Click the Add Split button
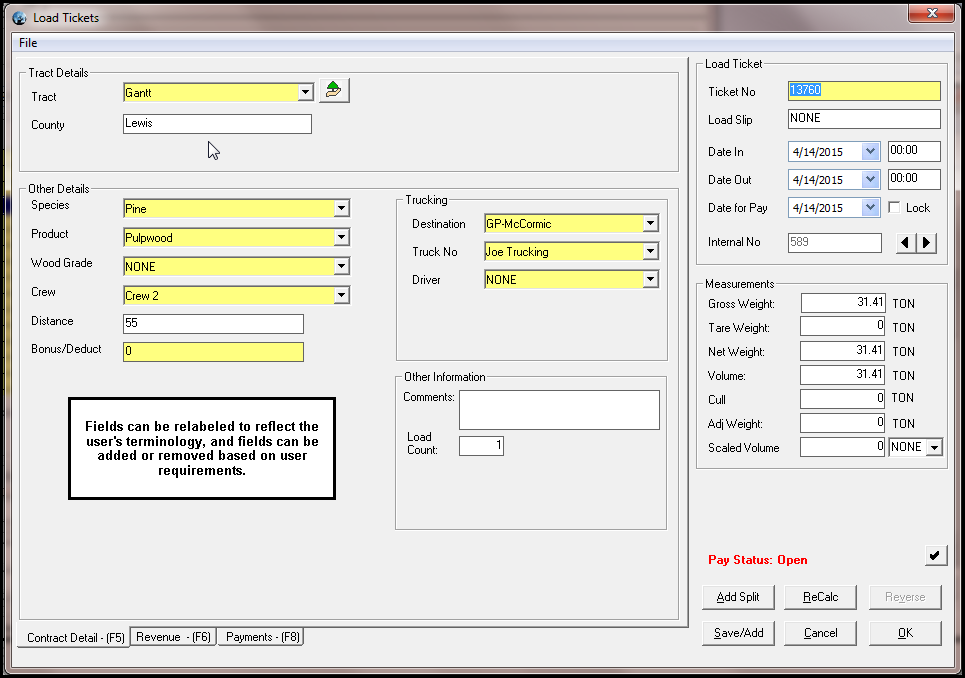Viewport: 965px width, 678px height. (x=738, y=597)
